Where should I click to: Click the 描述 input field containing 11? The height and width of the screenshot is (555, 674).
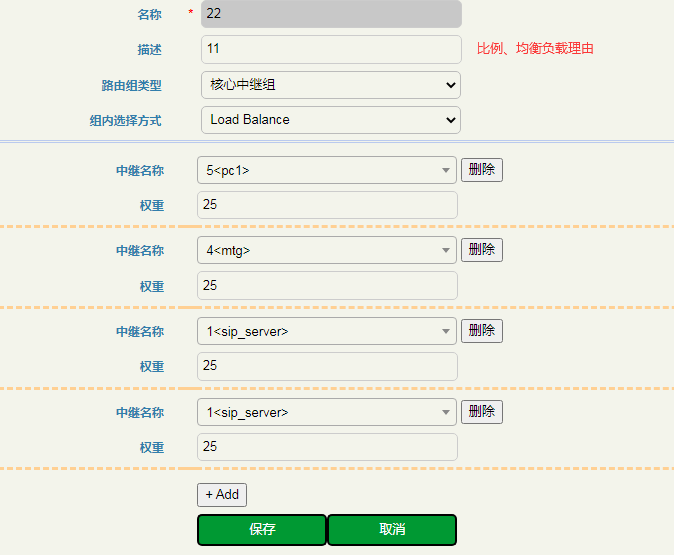pyautogui.click(x=330, y=49)
